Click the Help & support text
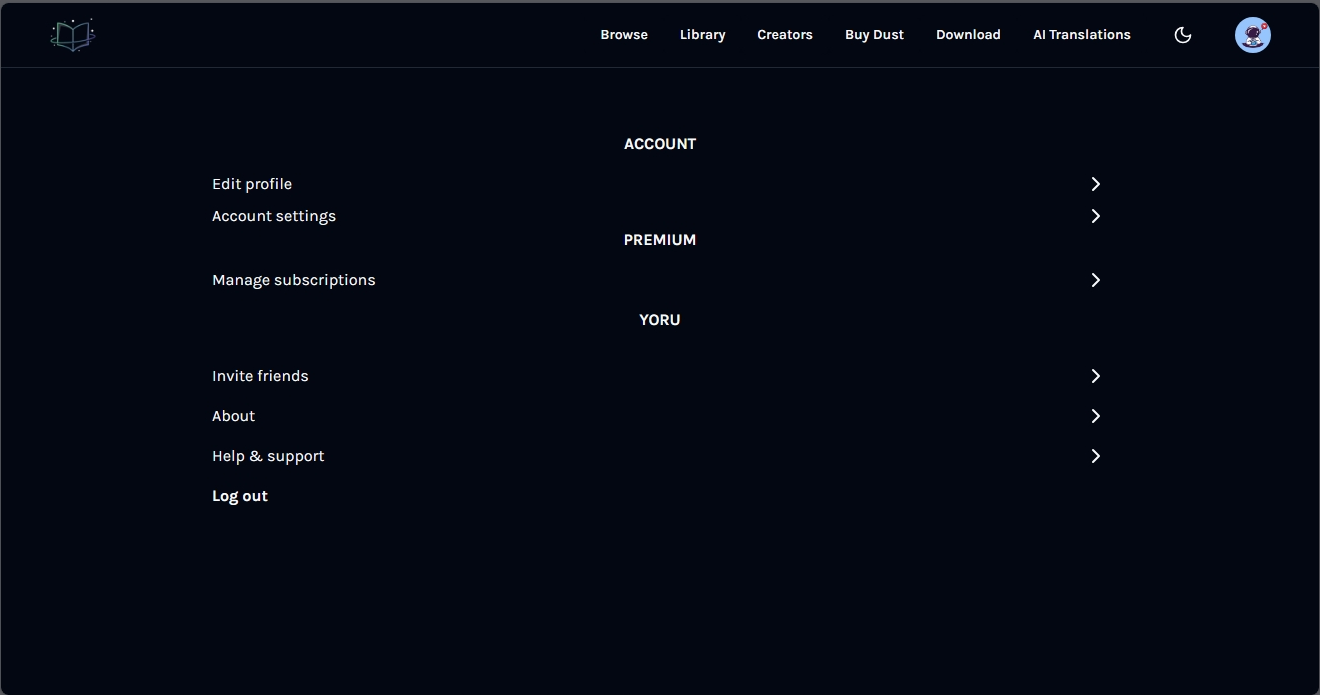This screenshot has height=695, width=1320. (x=268, y=456)
